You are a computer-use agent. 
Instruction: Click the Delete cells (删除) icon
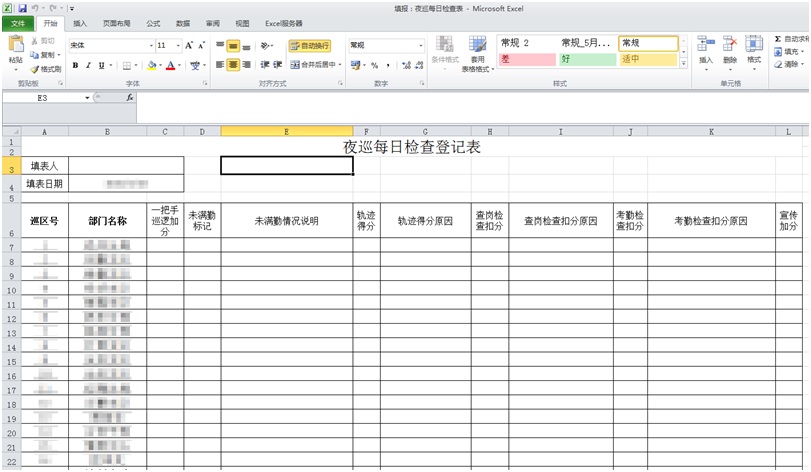730,48
